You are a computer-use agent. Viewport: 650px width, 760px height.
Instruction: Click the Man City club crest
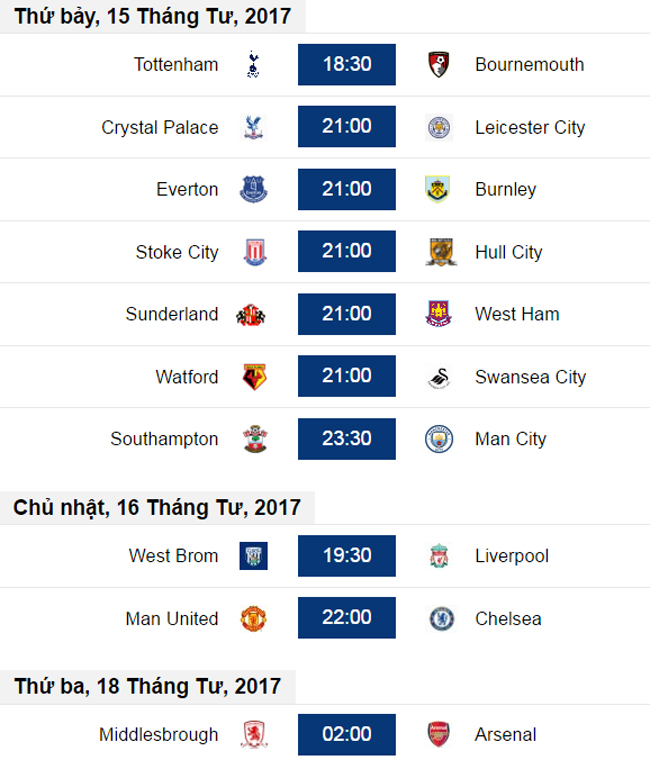(439, 439)
